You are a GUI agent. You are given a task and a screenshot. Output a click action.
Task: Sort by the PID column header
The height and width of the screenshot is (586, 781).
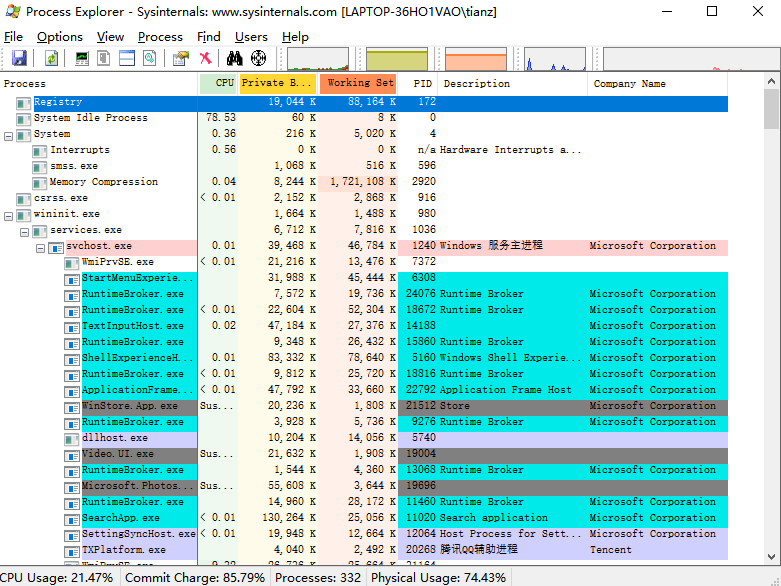click(x=417, y=83)
